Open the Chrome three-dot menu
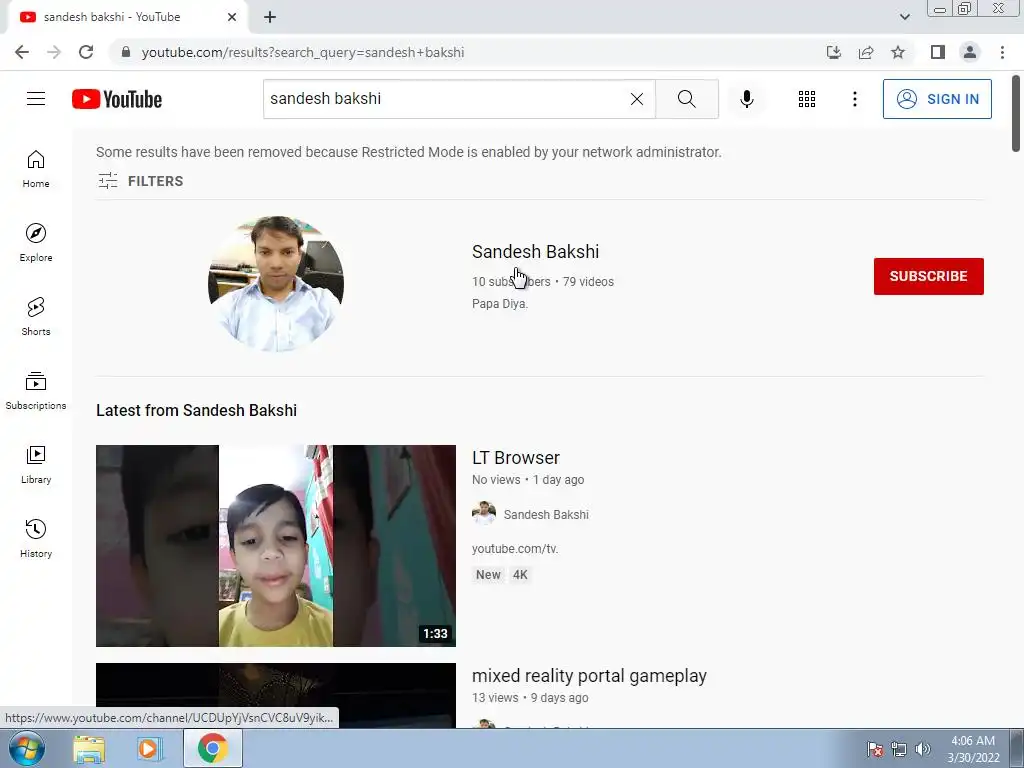 (1002, 52)
